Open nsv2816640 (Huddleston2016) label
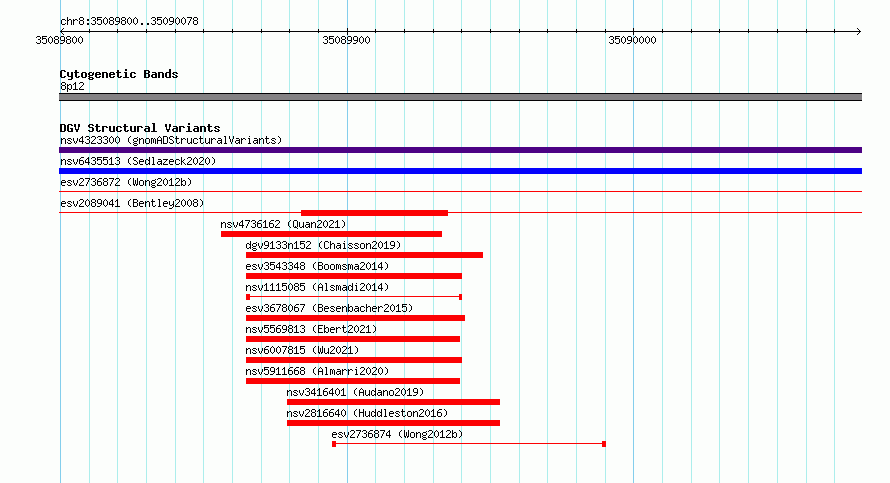Image resolution: width=890 pixels, height=483 pixels. [x=367, y=413]
